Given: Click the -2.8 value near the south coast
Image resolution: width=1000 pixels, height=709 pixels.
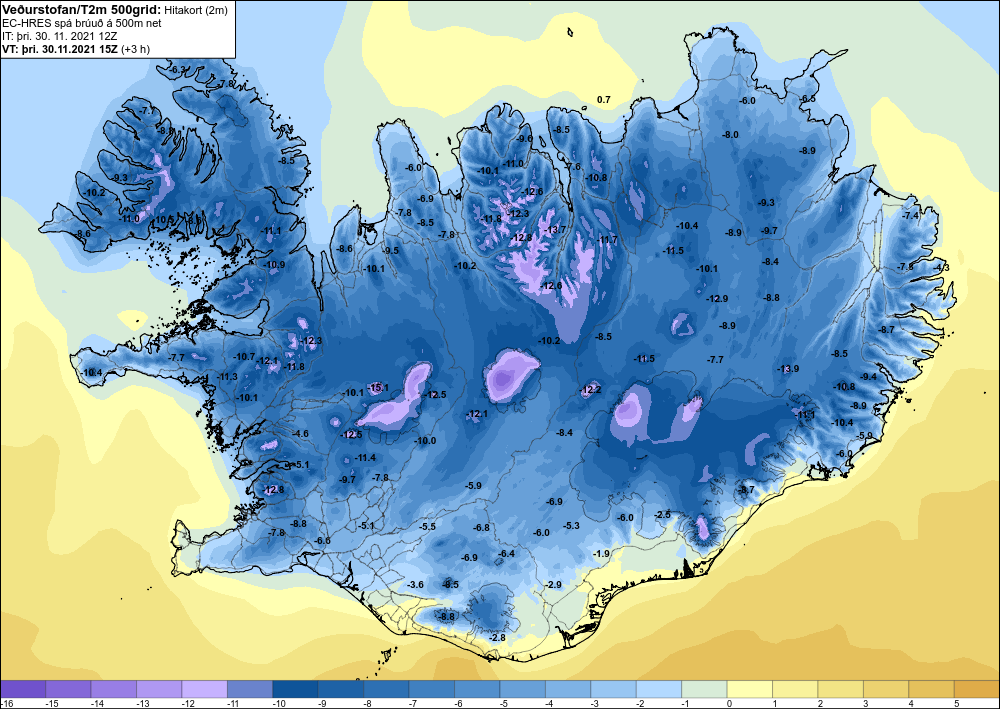Looking at the screenshot, I should point(497,638).
